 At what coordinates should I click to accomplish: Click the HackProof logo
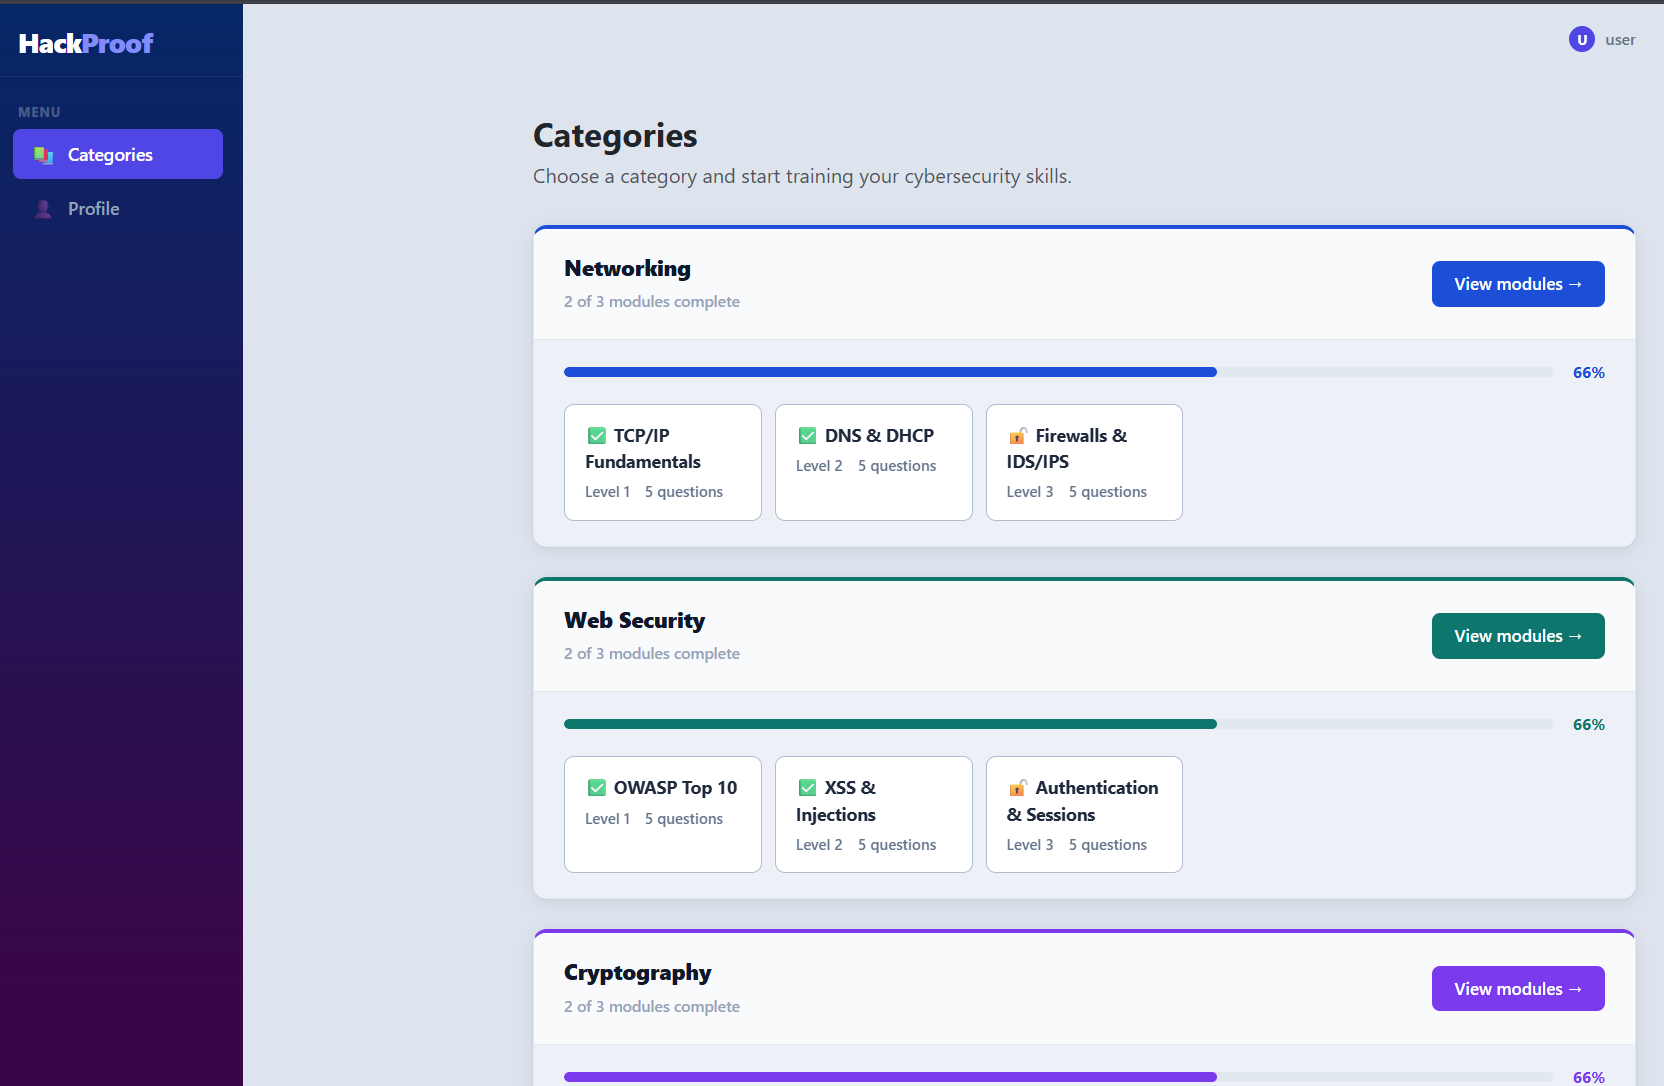(x=84, y=43)
